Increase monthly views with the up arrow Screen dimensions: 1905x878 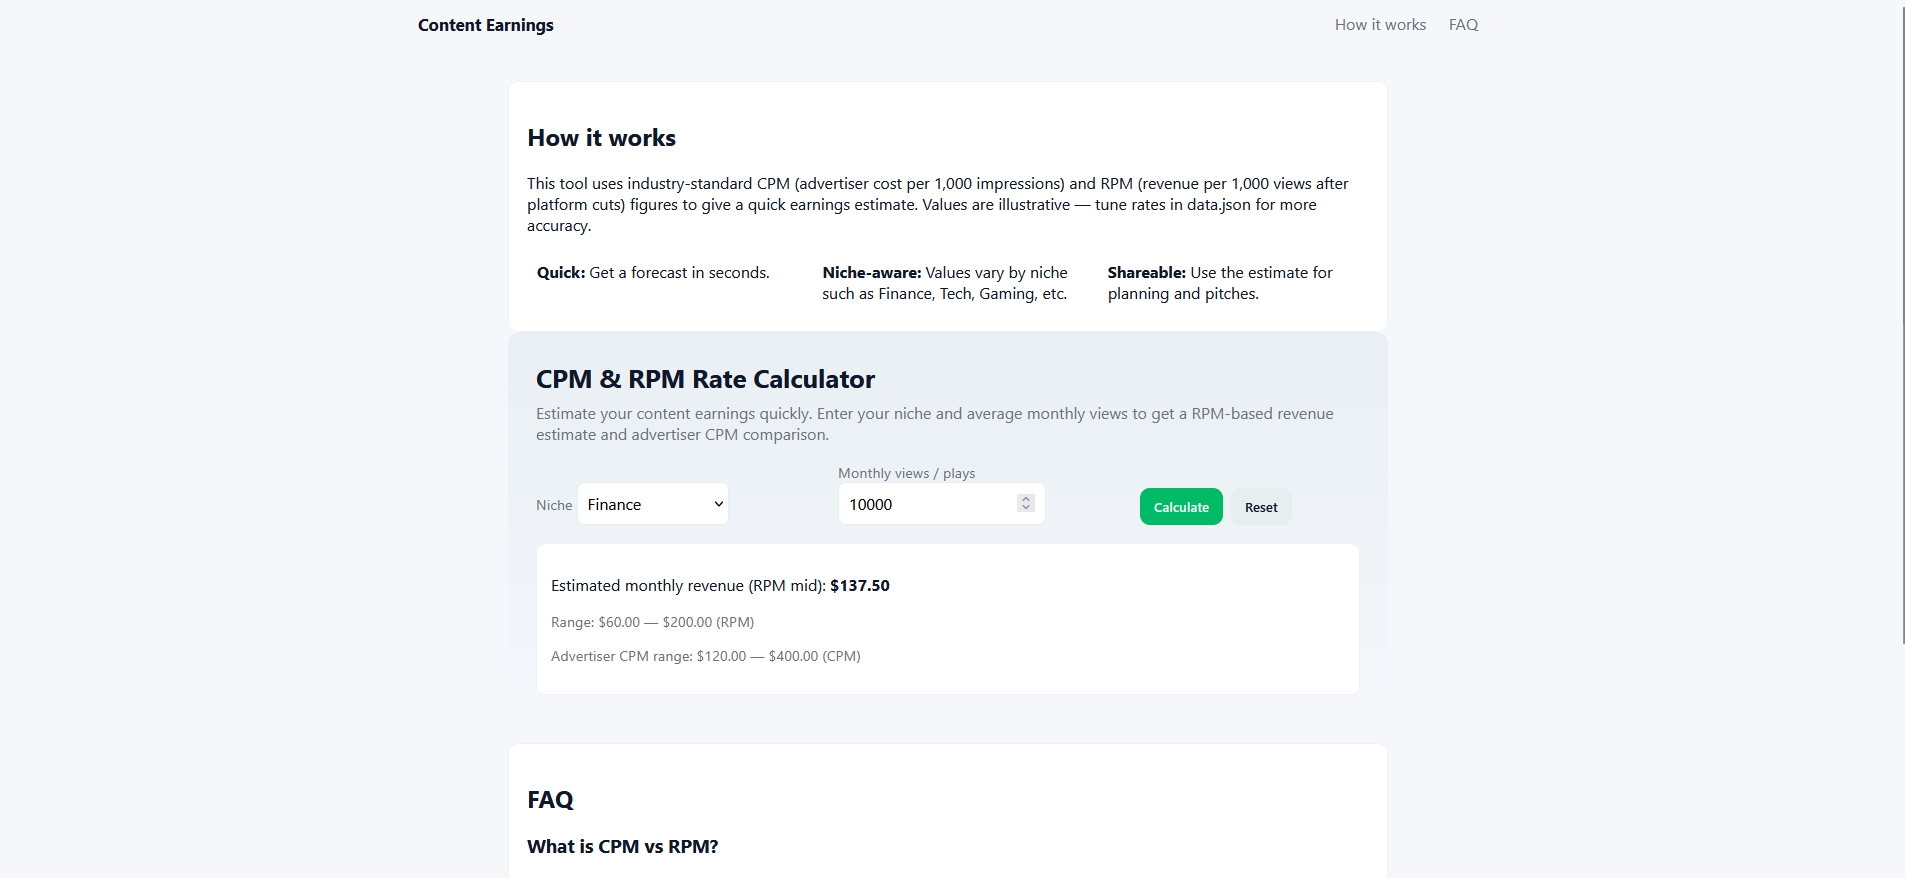[1025, 499]
